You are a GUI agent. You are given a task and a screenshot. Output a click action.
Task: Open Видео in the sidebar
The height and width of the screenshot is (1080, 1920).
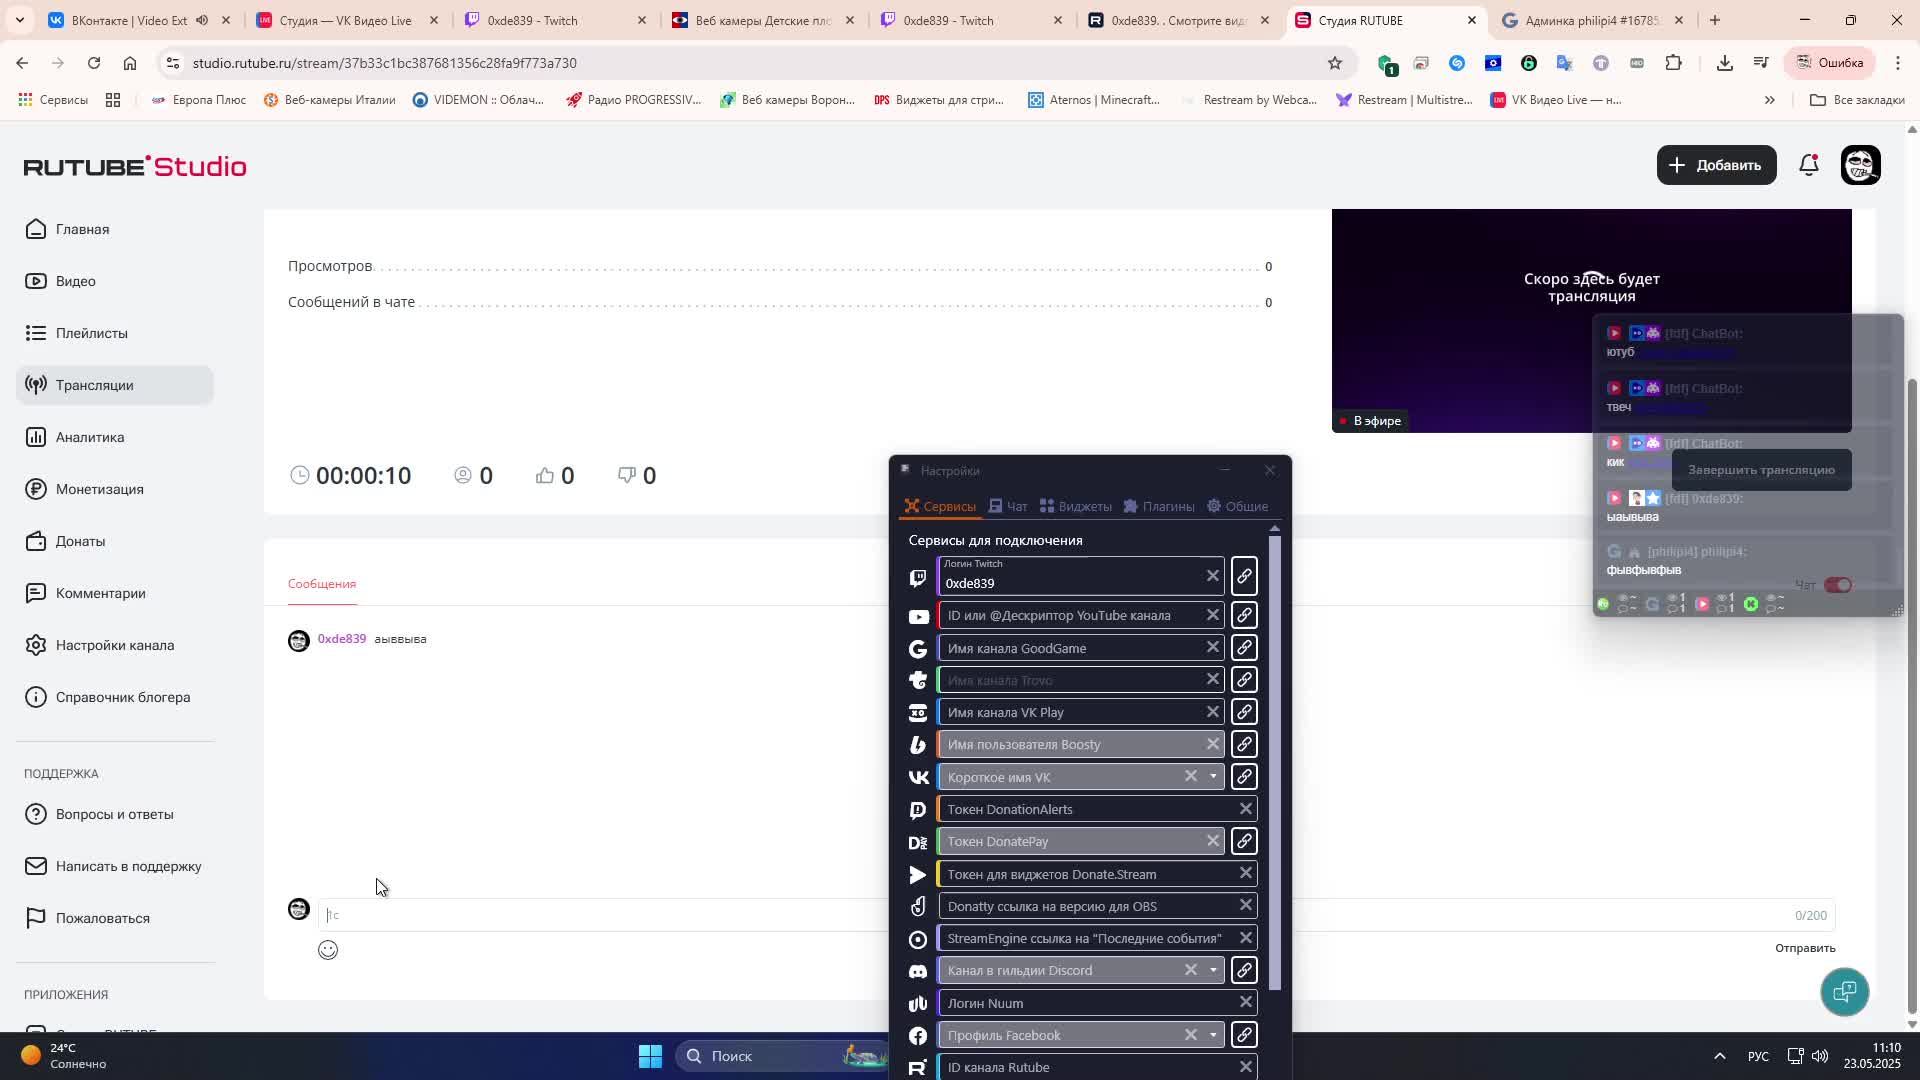(x=115, y=281)
